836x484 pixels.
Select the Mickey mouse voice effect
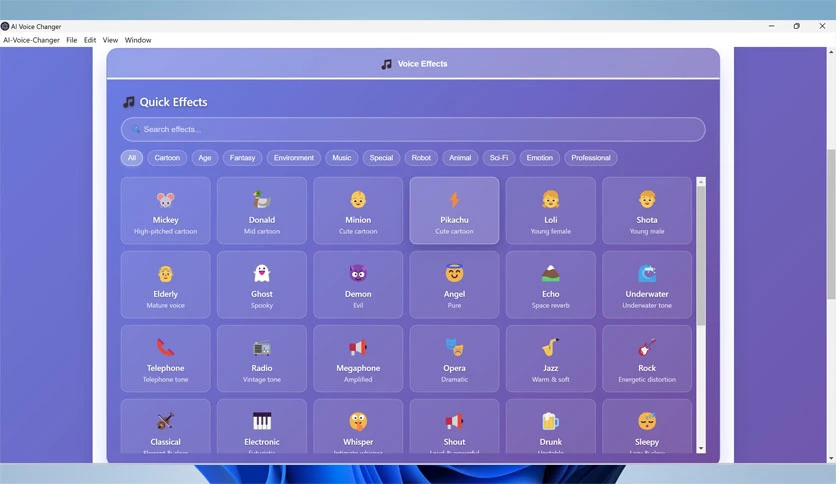[x=165, y=211]
